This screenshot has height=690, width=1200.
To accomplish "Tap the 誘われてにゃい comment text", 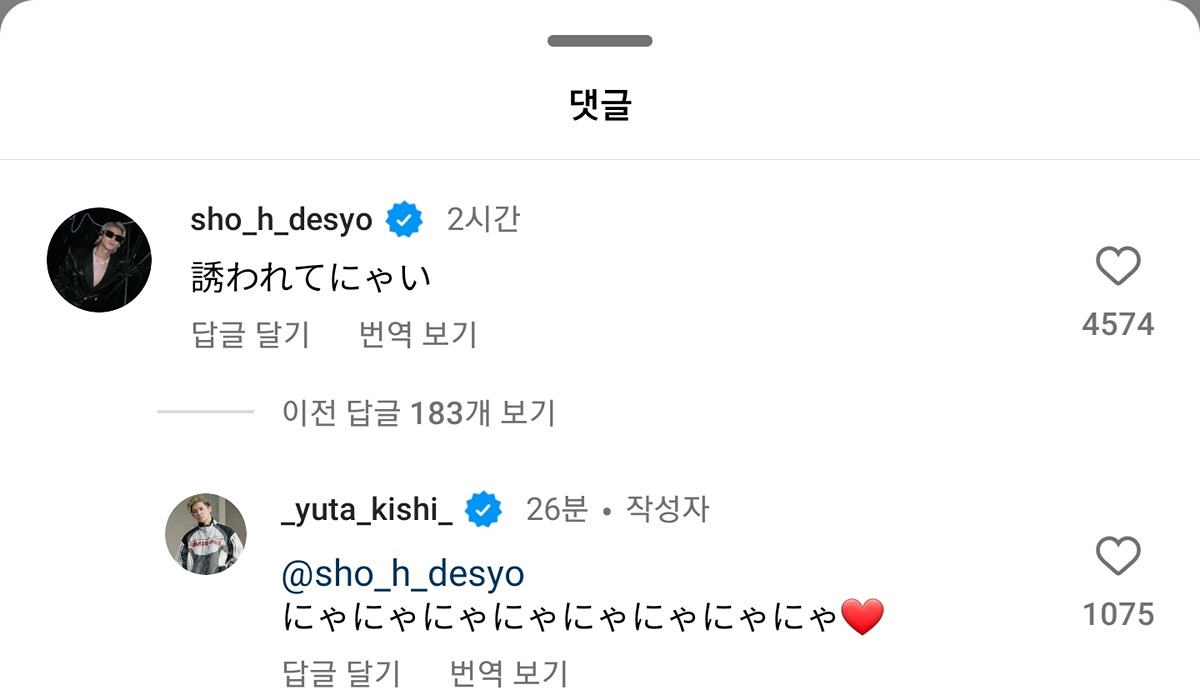I will pos(311,277).
